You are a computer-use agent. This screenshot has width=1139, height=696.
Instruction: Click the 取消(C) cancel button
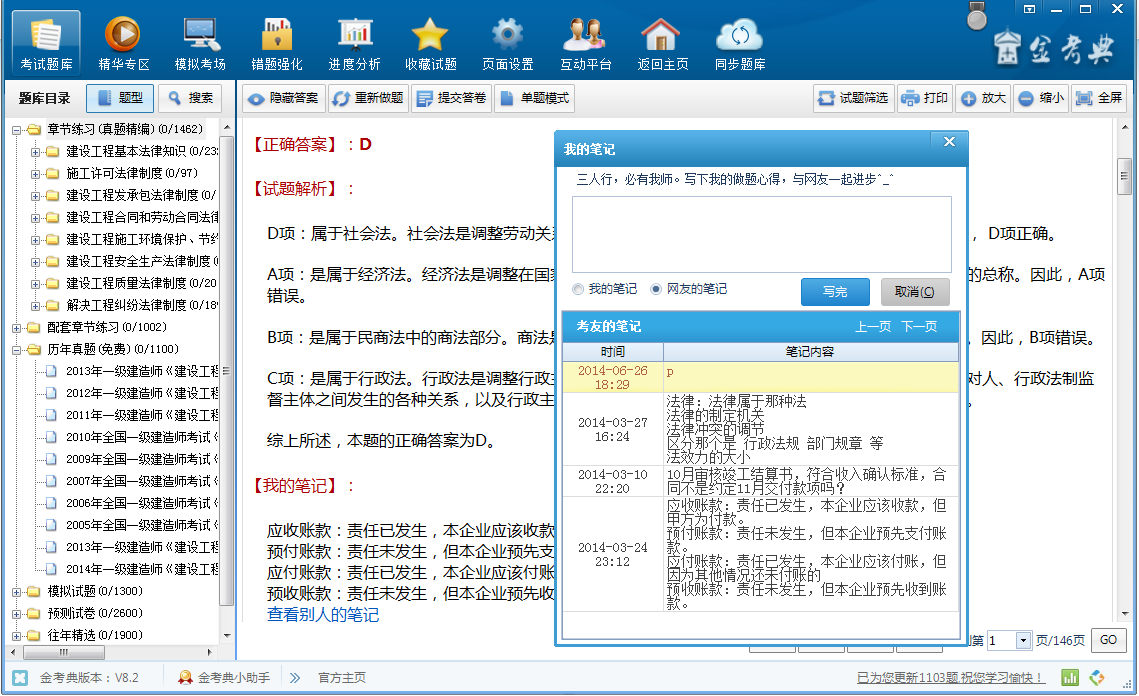coord(915,292)
